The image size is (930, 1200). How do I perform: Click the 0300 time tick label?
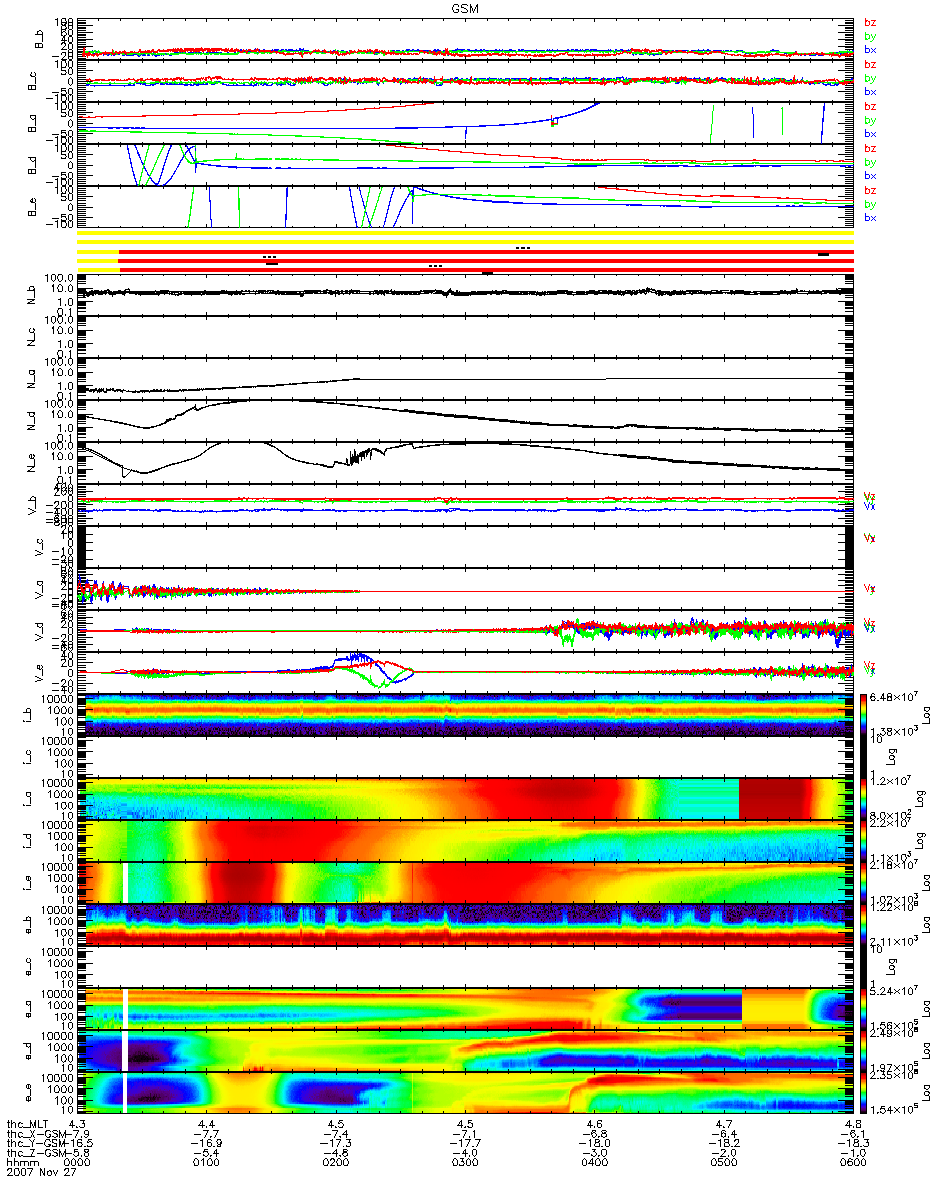[x=465, y=1164]
